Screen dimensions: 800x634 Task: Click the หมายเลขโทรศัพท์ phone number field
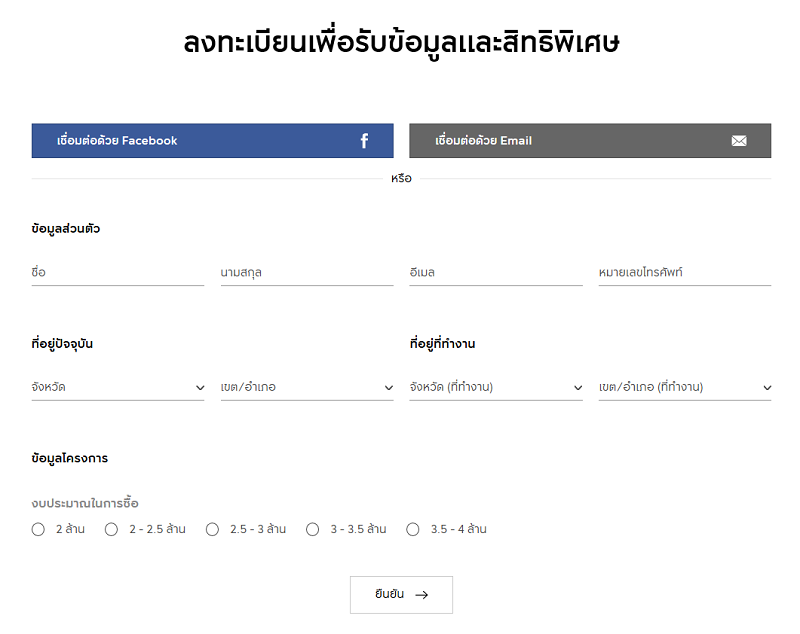[685, 273]
